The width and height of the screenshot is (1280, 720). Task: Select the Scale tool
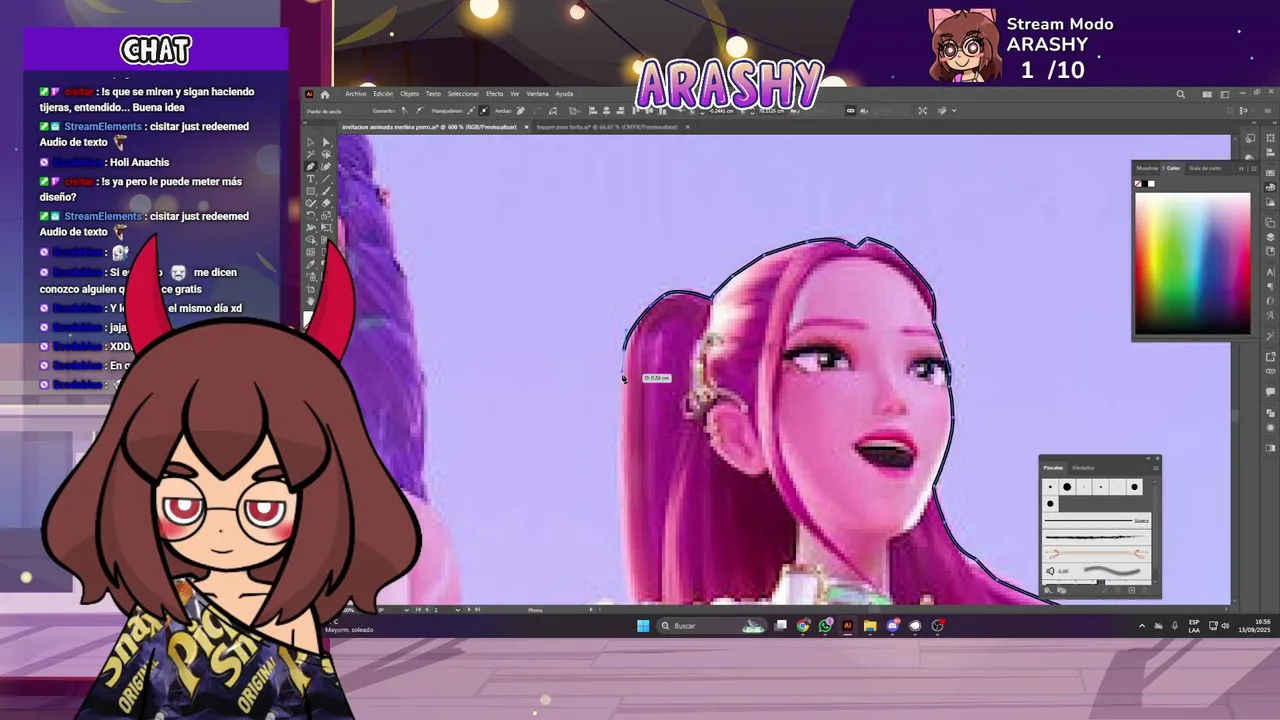[326, 215]
